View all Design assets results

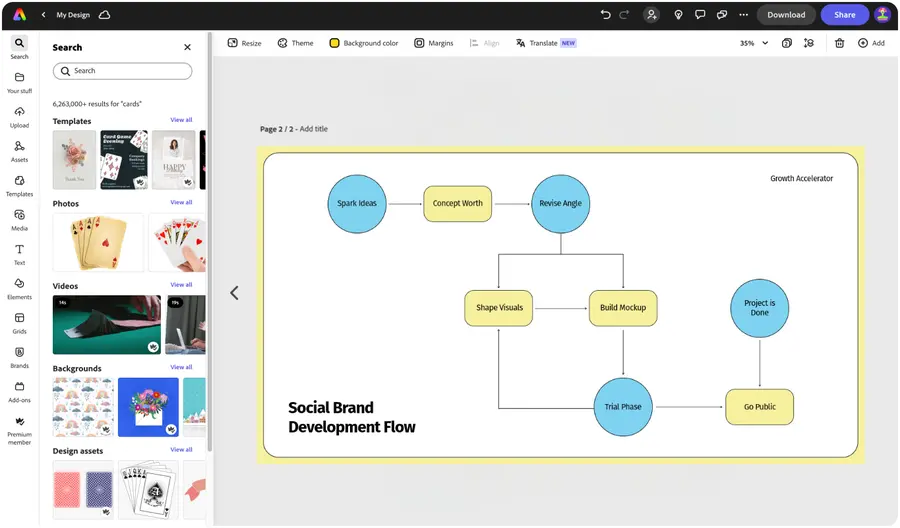click(x=181, y=450)
